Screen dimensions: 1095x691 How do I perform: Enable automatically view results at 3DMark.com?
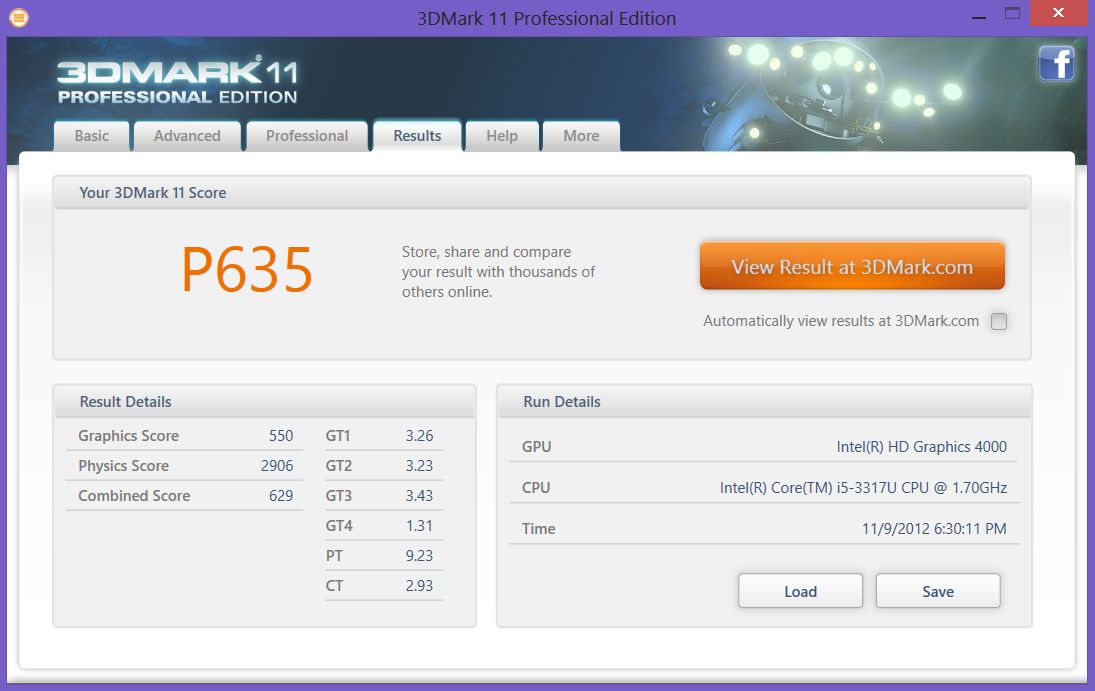pyautogui.click(x=999, y=321)
